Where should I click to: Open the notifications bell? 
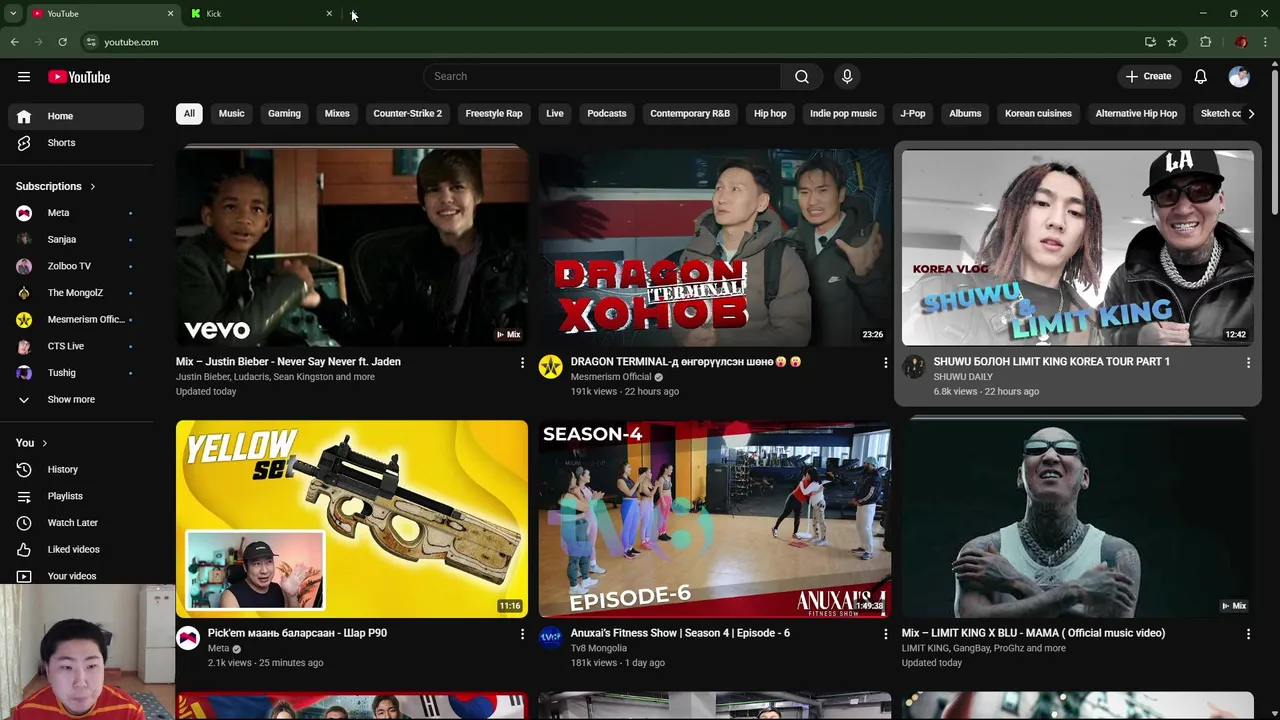[1201, 77]
